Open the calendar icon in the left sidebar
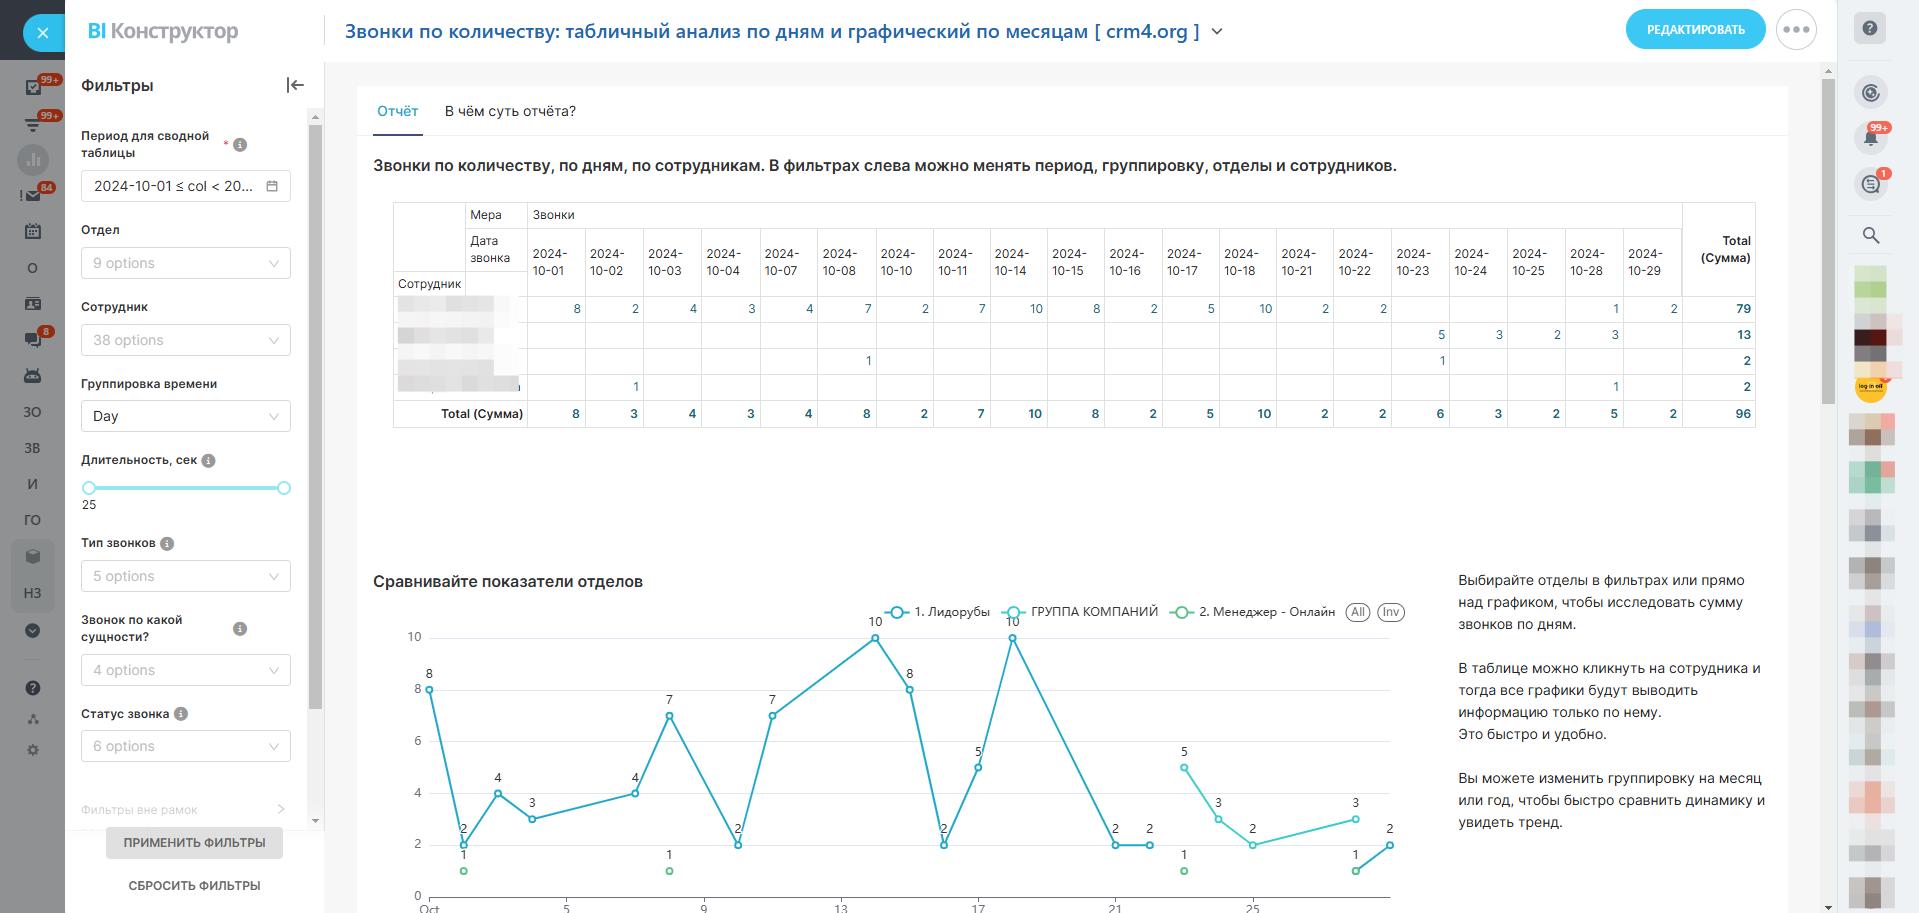This screenshot has width=1919, height=913. pos(33,232)
